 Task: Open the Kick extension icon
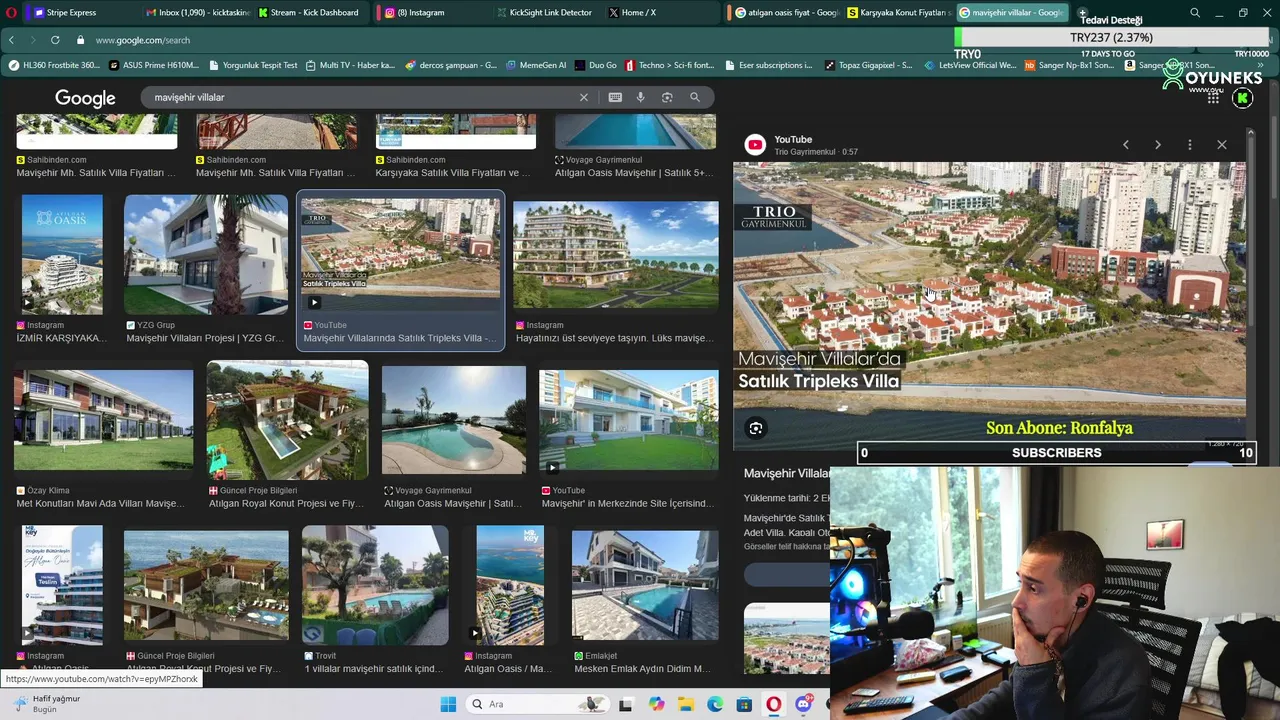(x=1243, y=98)
